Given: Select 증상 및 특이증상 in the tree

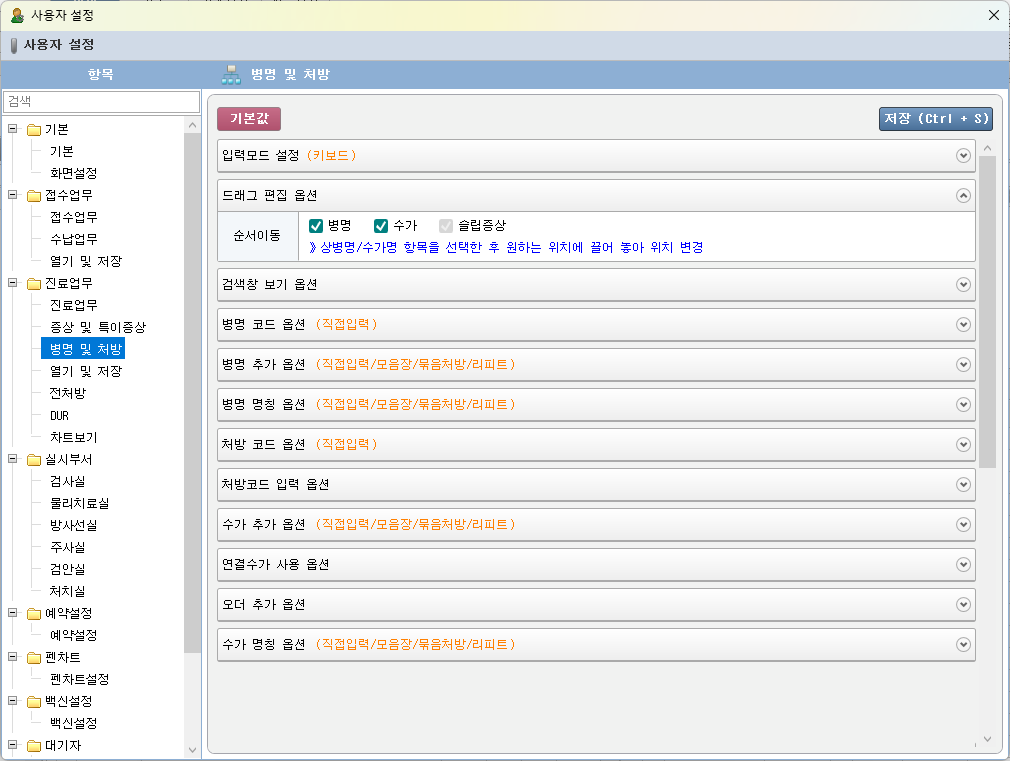Looking at the screenshot, I should click(x=98, y=327).
